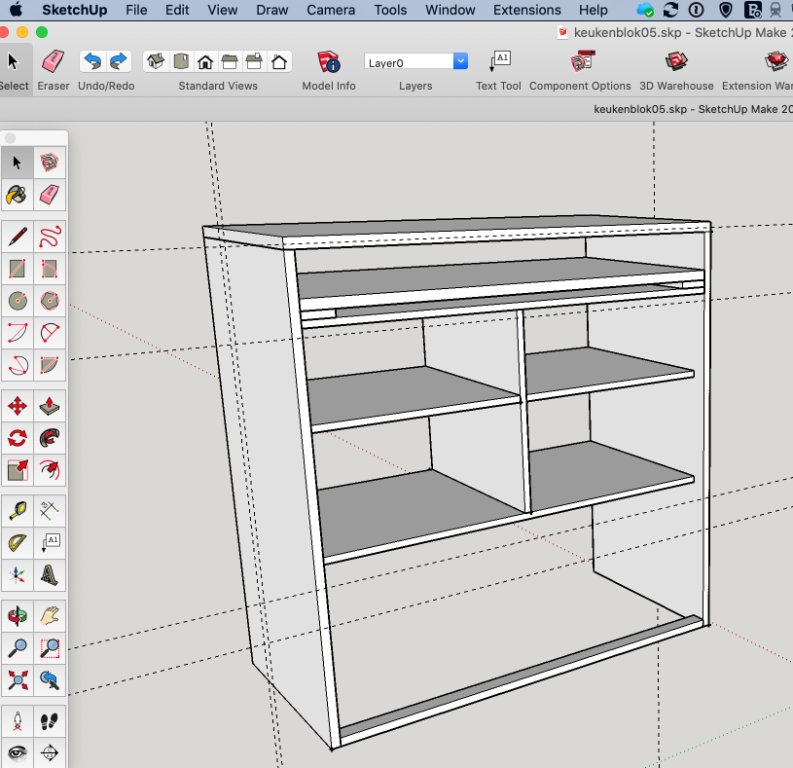Viewport: 793px width, 768px height.
Task: Activate the Orbit camera tool
Action: pyautogui.click(x=17, y=615)
